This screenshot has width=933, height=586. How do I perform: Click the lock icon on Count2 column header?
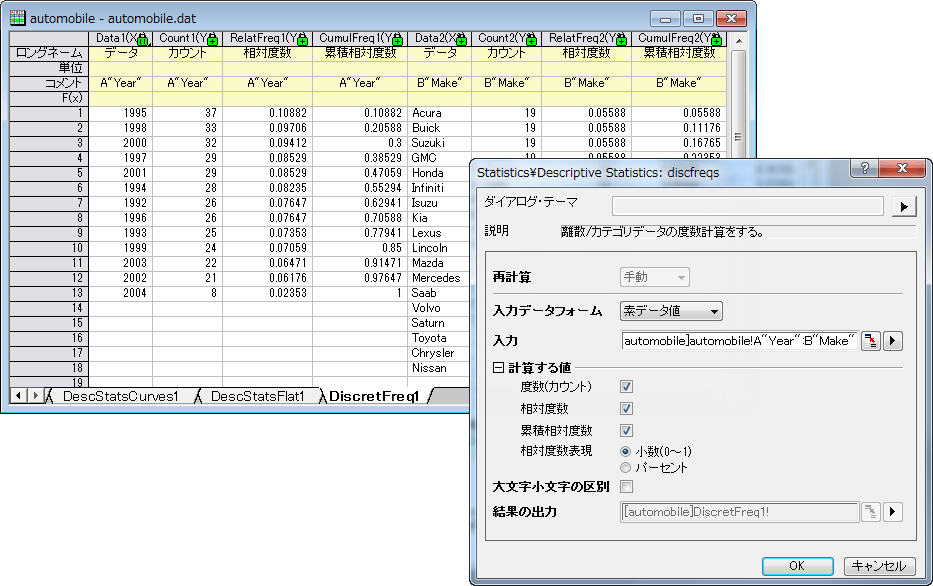click(531, 40)
